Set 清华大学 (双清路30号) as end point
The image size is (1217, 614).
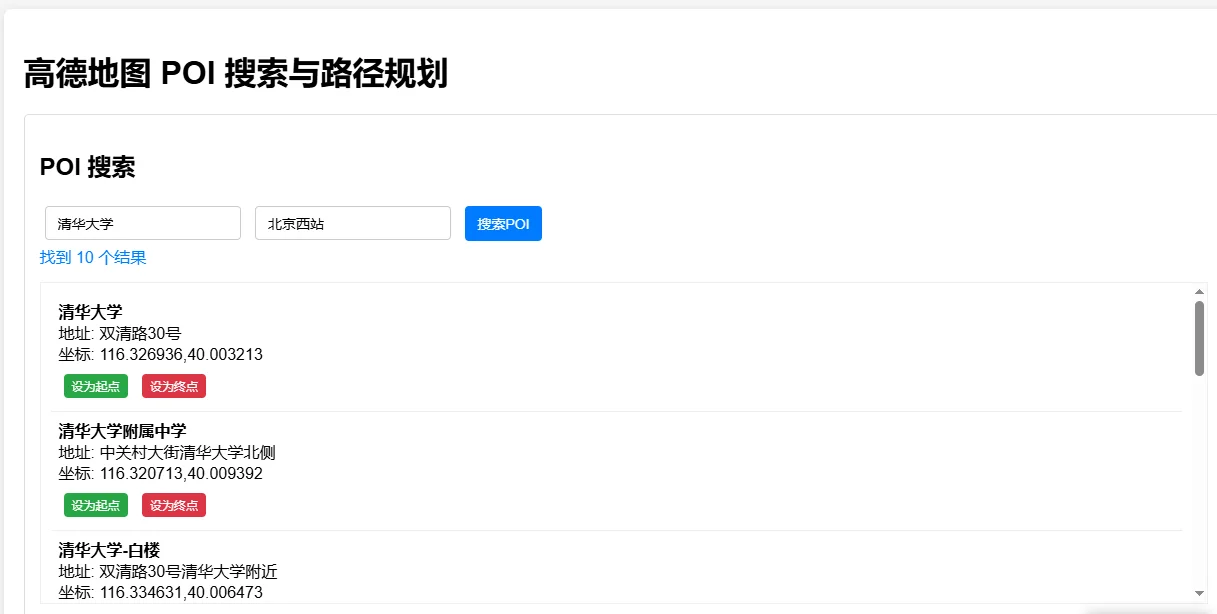(x=174, y=386)
